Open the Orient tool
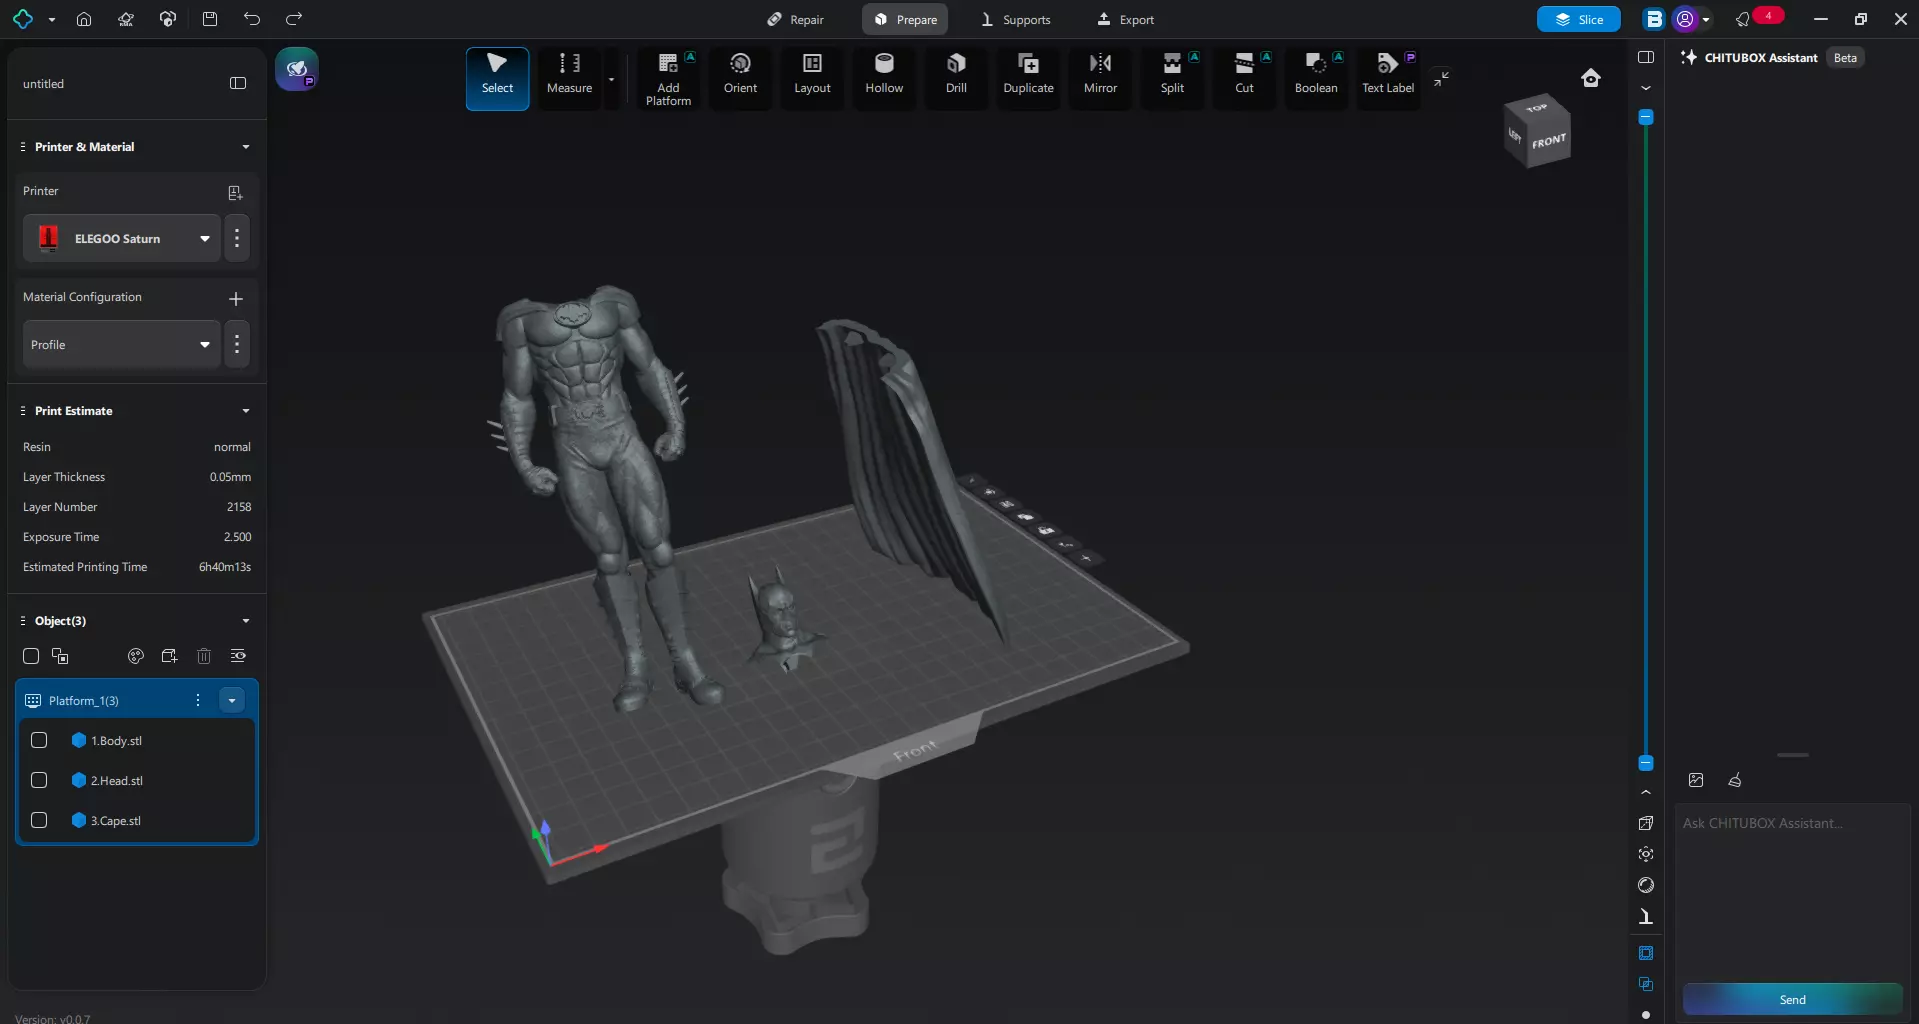 (740, 78)
